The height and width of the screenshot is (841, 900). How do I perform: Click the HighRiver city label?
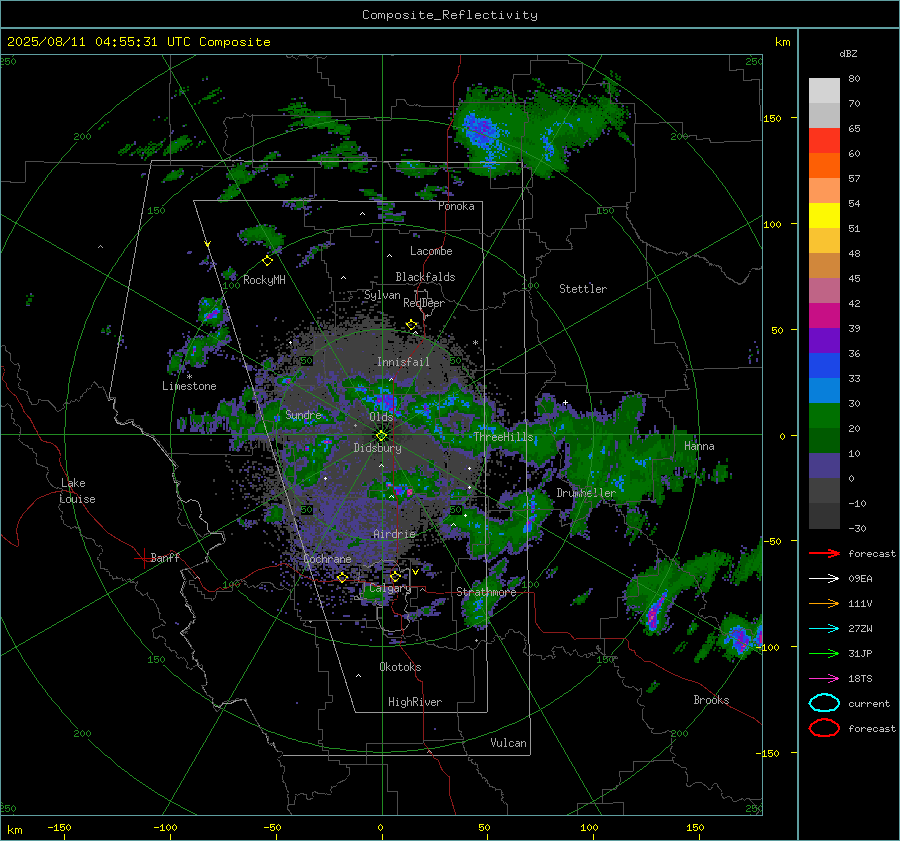(x=415, y=702)
